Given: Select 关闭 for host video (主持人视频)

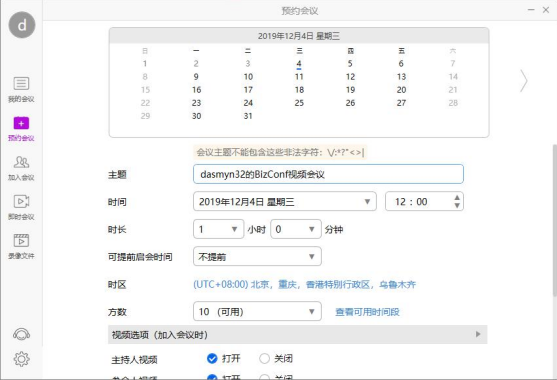Looking at the screenshot, I should pyautogui.click(x=264, y=359).
